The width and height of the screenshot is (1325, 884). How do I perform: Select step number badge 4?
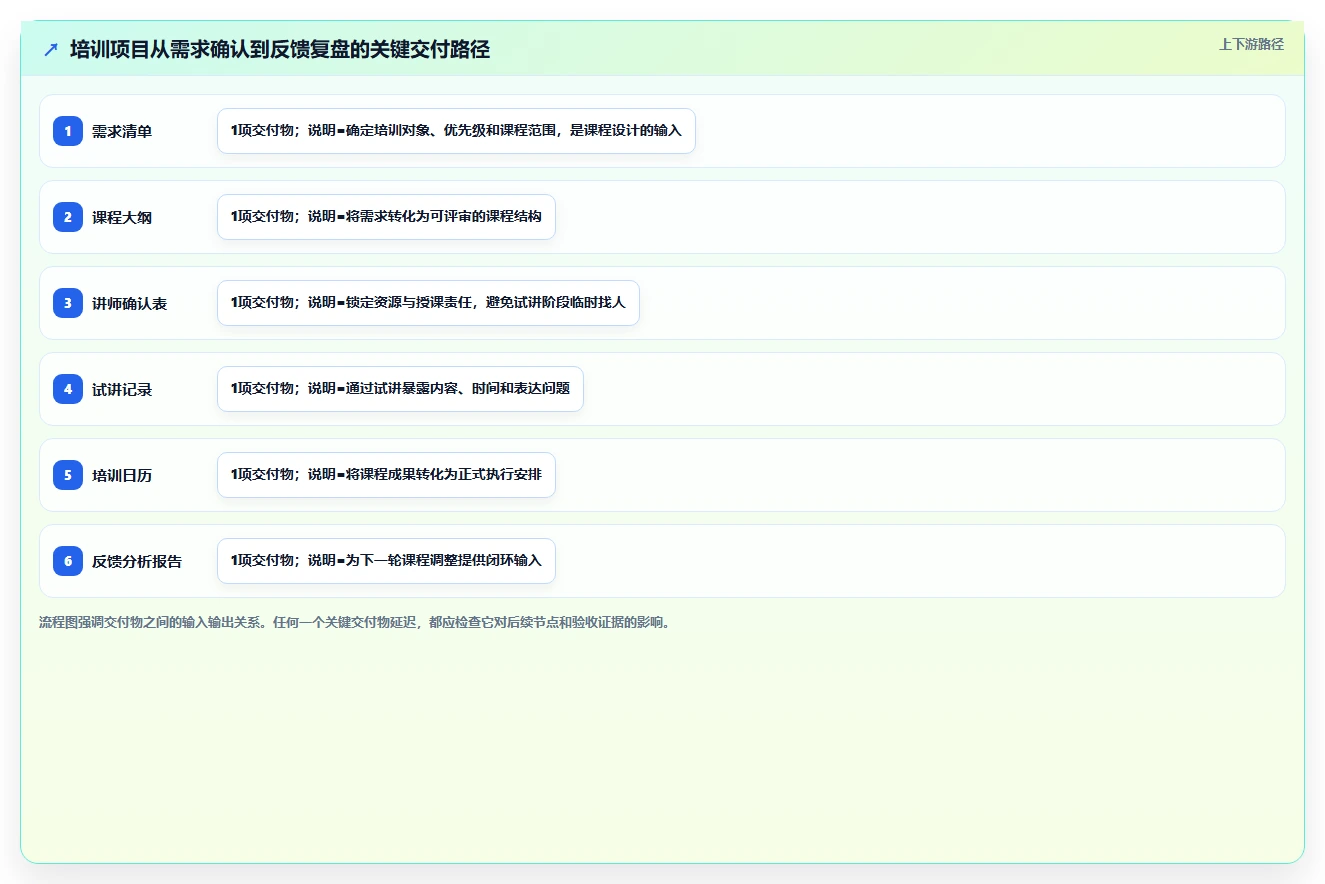coord(68,389)
